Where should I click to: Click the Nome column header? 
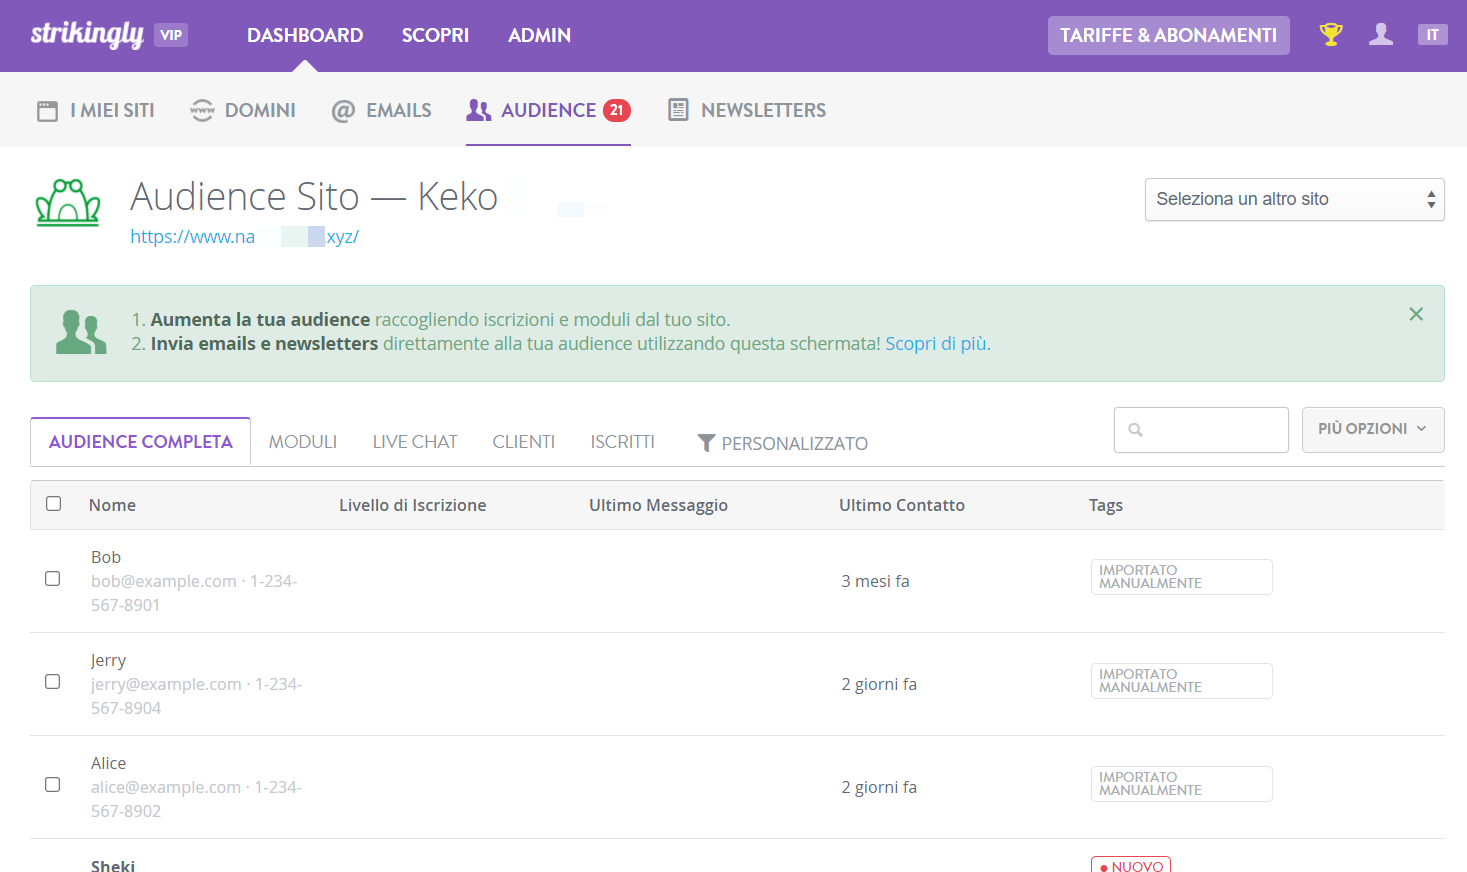(x=112, y=505)
